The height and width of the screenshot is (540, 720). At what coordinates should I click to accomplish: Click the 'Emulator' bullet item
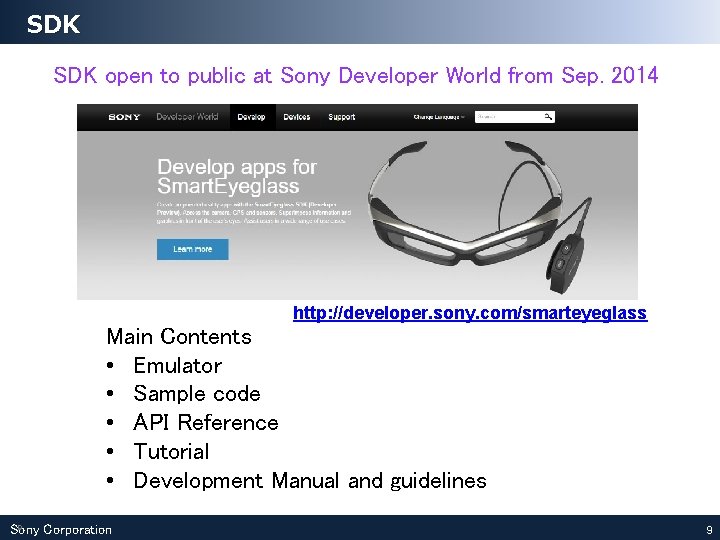[x=178, y=366]
